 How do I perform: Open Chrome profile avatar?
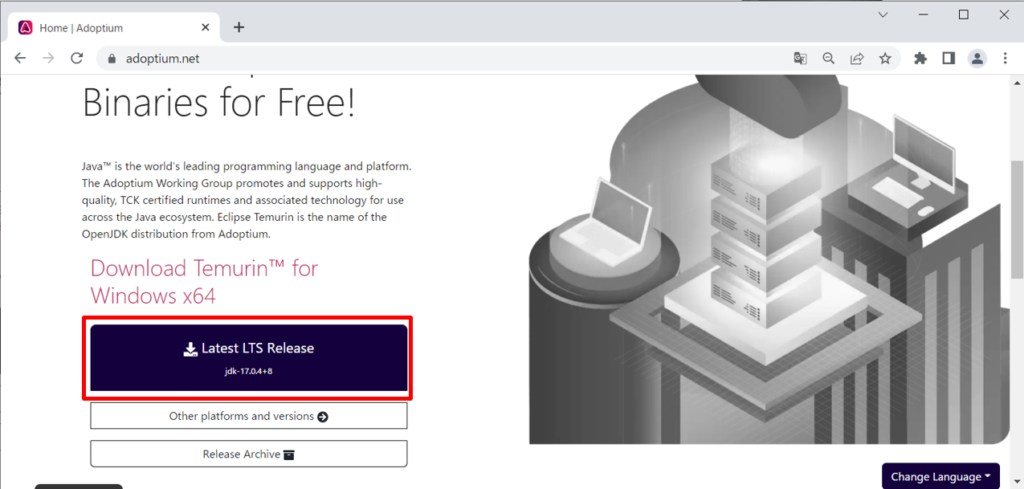(x=977, y=59)
